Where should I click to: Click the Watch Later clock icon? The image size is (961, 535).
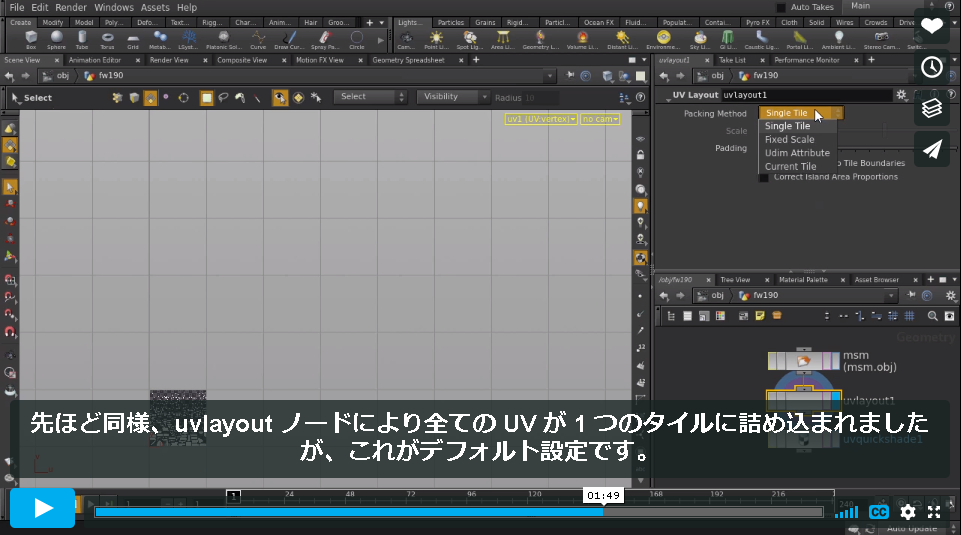click(x=932, y=67)
